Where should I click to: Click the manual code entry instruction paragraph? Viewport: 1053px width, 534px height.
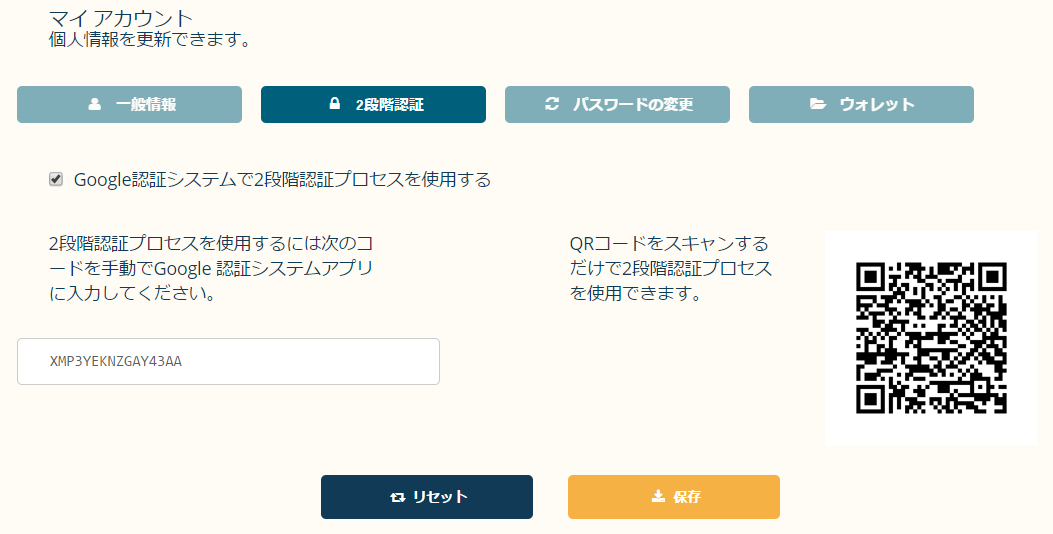pos(212,269)
